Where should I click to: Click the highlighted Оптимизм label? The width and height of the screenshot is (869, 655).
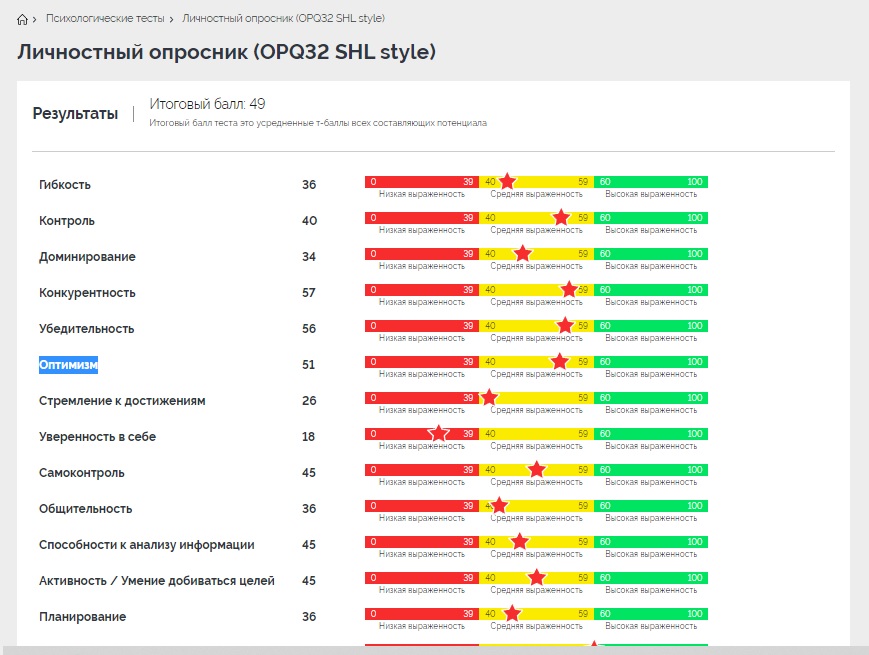pyautogui.click(x=68, y=365)
